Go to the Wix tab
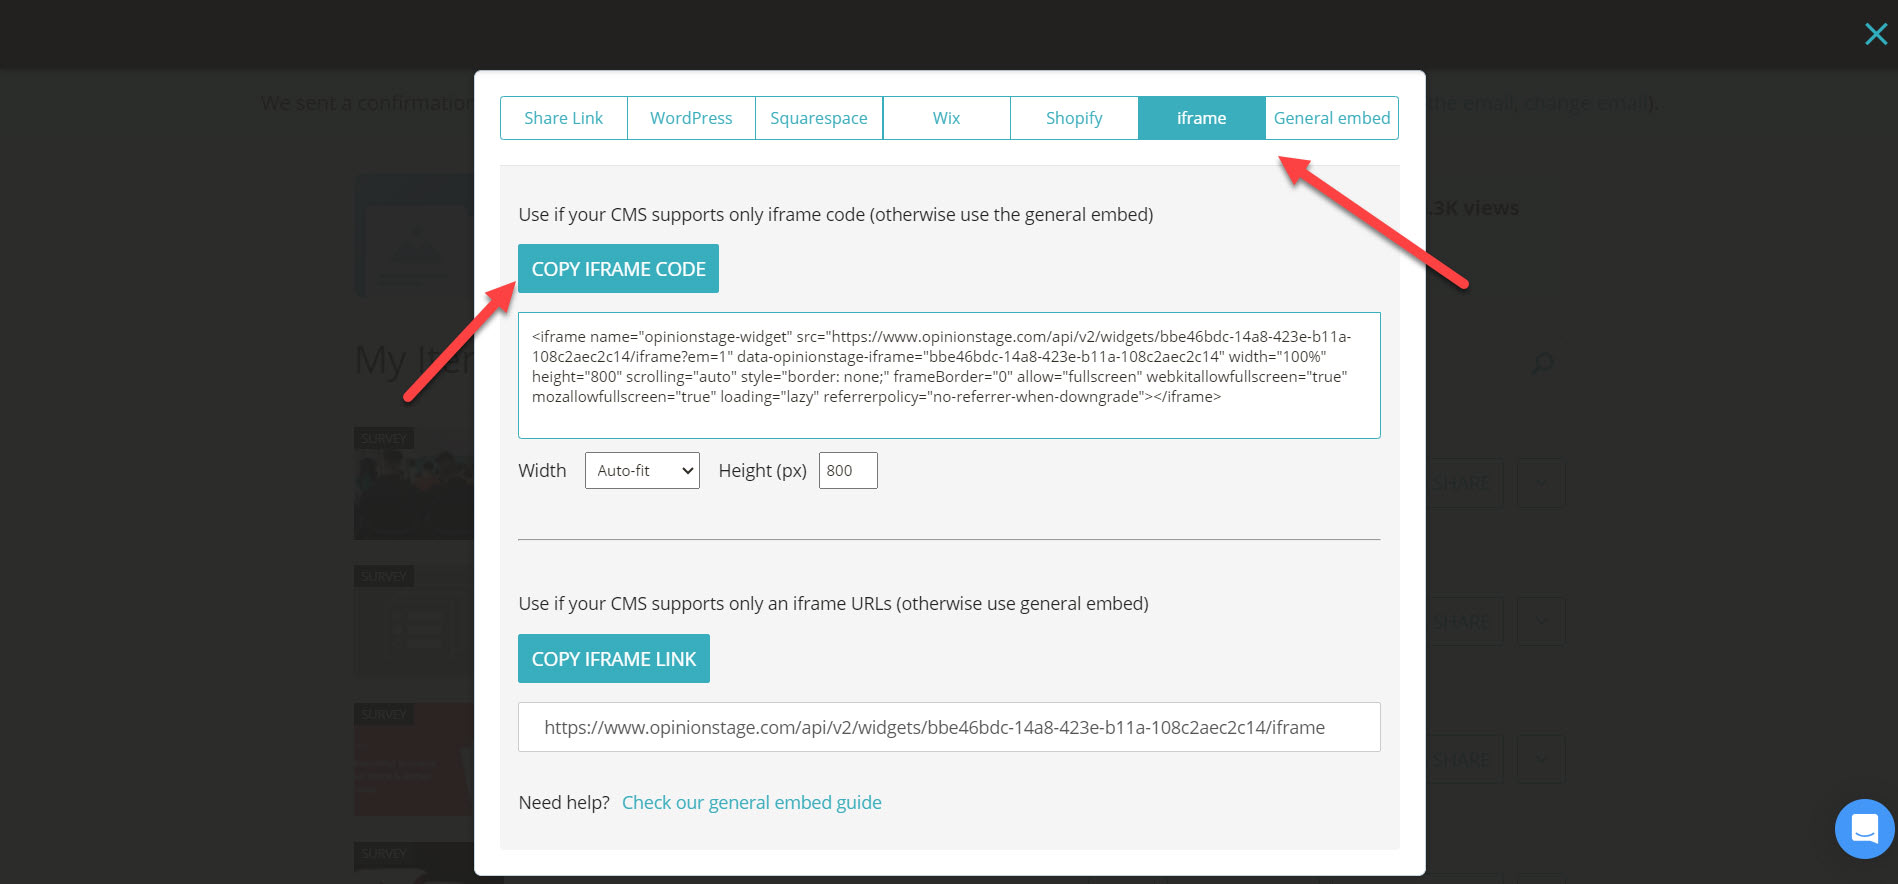 coord(946,118)
